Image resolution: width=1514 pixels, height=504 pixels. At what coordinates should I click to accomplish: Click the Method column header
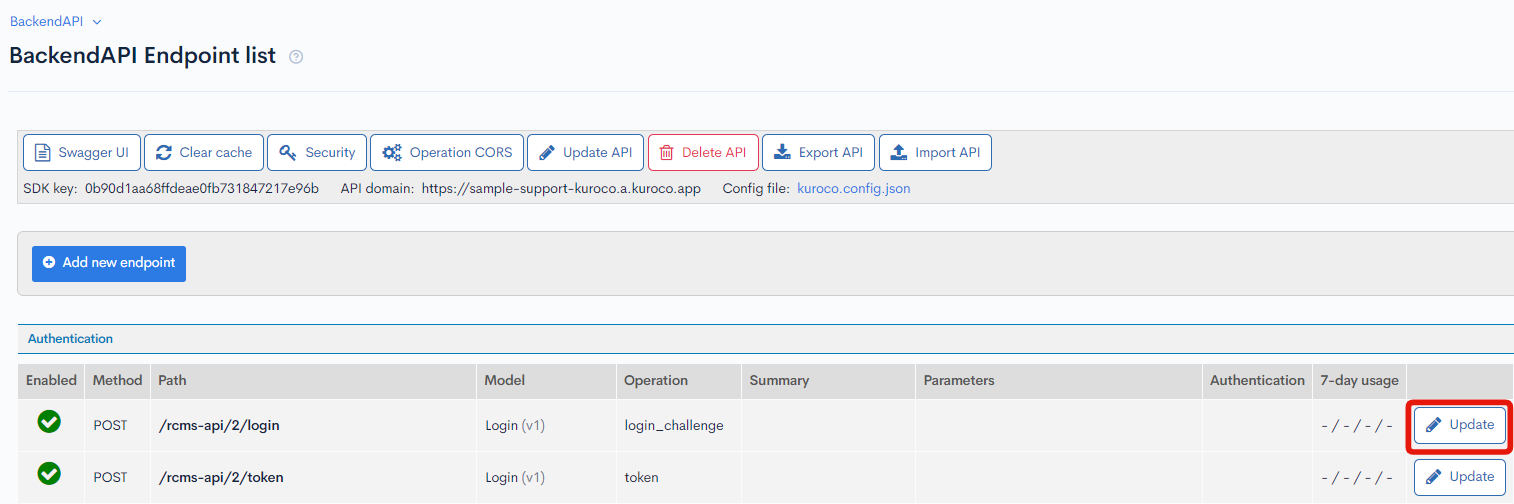118,380
